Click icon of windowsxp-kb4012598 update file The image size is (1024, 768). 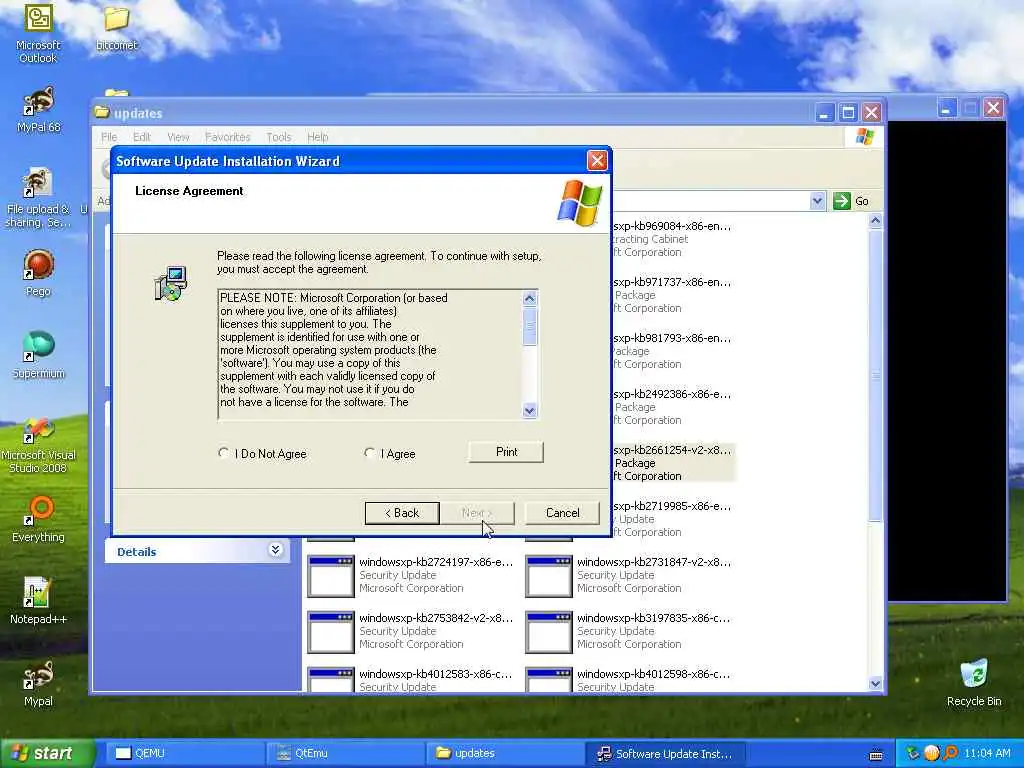click(x=549, y=680)
